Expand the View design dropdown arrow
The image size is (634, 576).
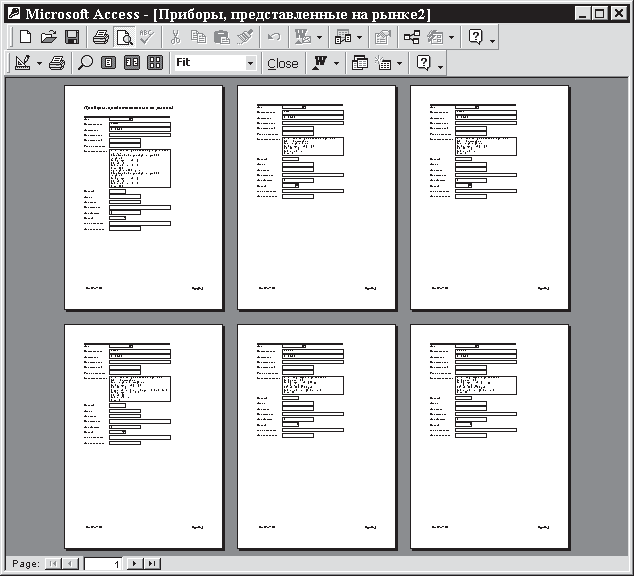[x=39, y=63]
